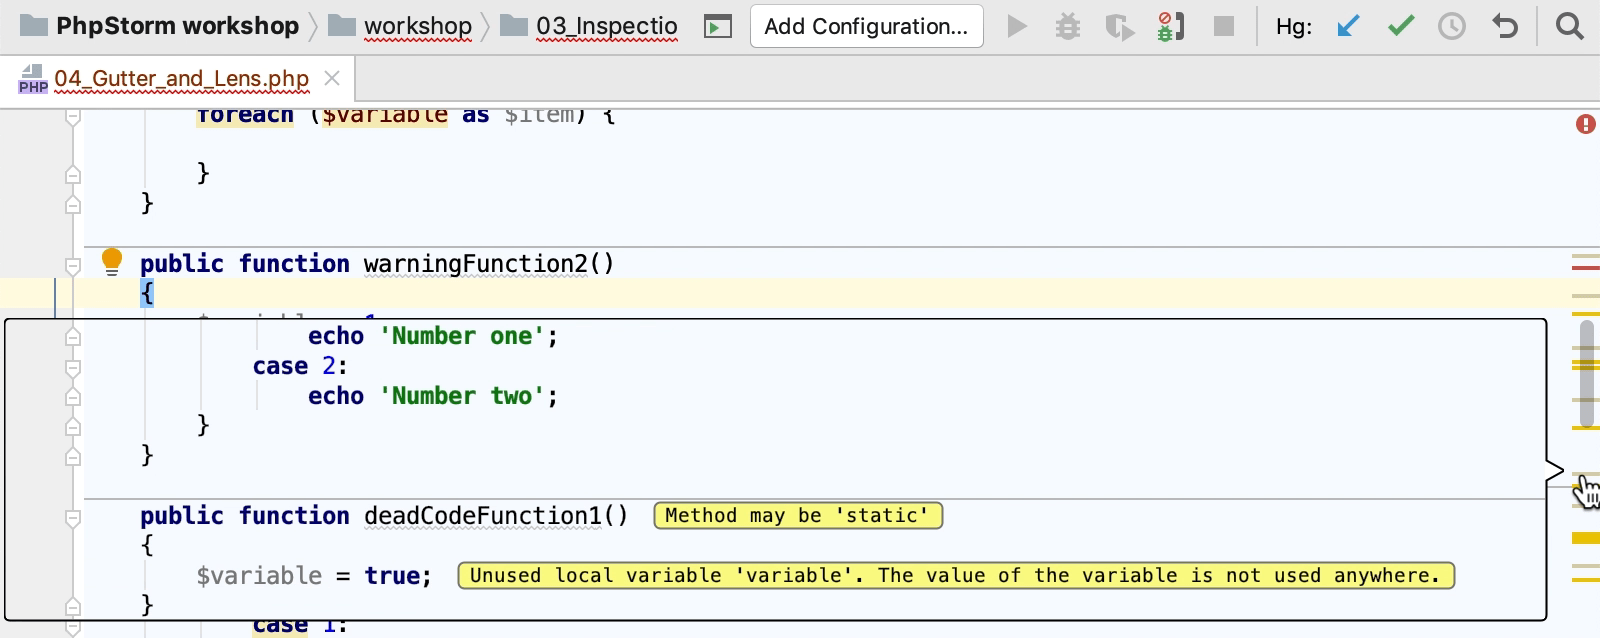Stop the running process
Image resolution: width=1600 pixels, height=638 pixels.
1223,26
